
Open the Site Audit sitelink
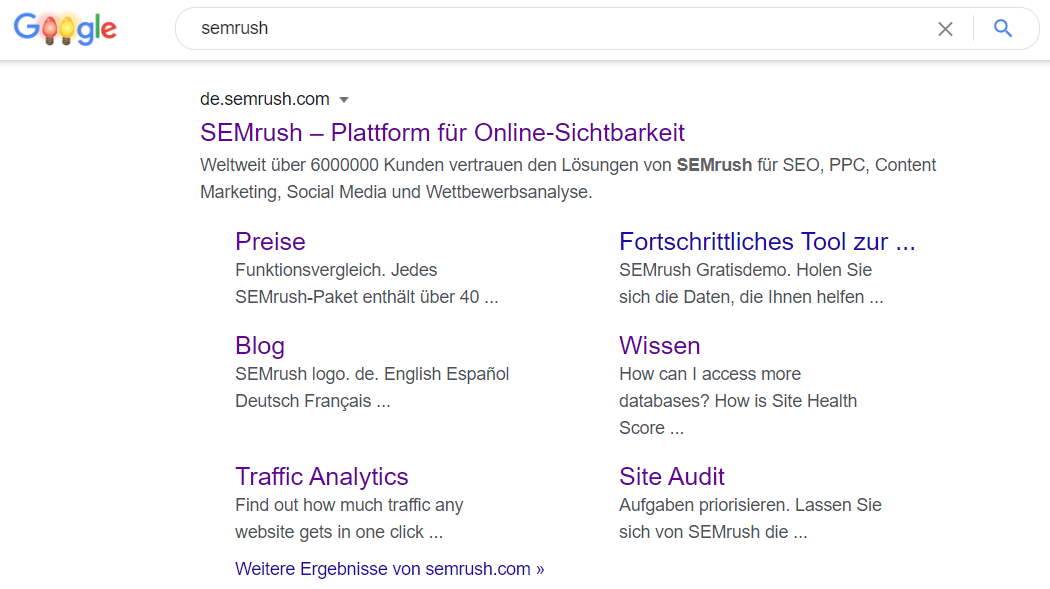tap(672, 477)
